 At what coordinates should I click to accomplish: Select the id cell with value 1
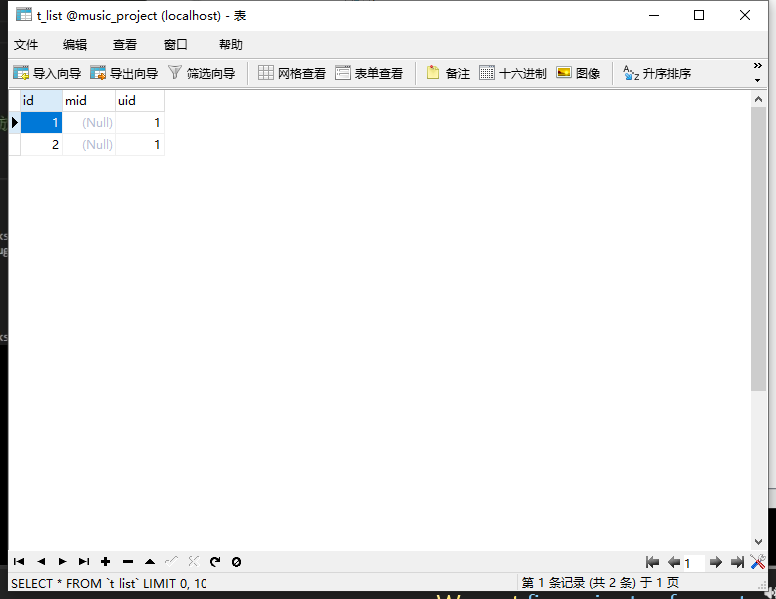(42, 122)
